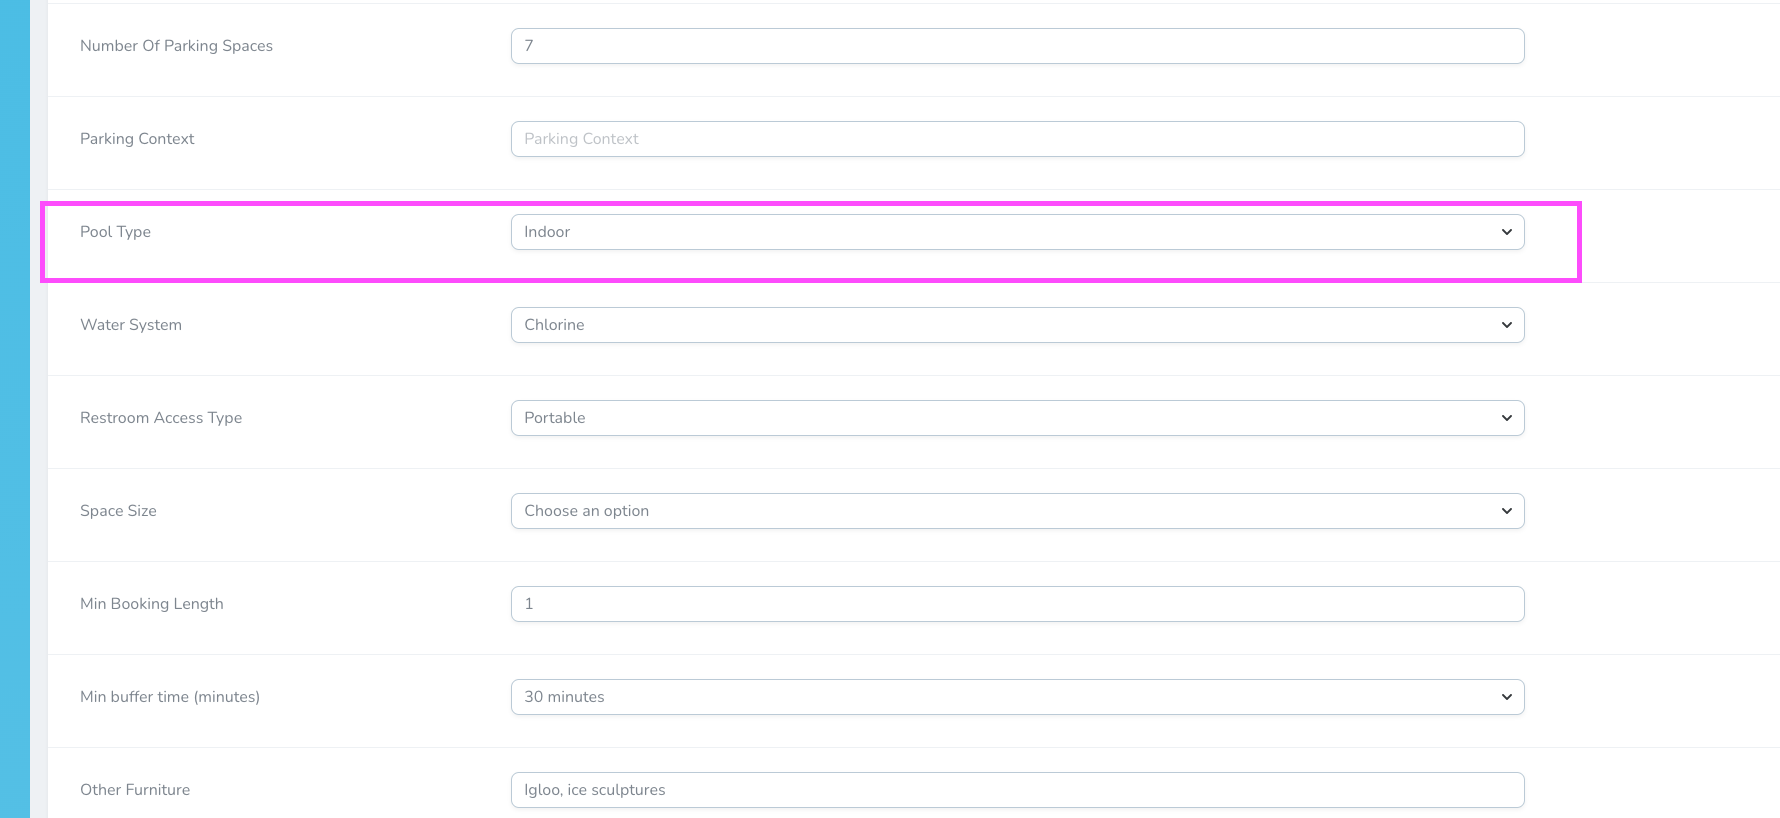Change the 30 minutes buffer time option
Viewport: 1780px width, 818px height.
click(x=1017, y=696)
